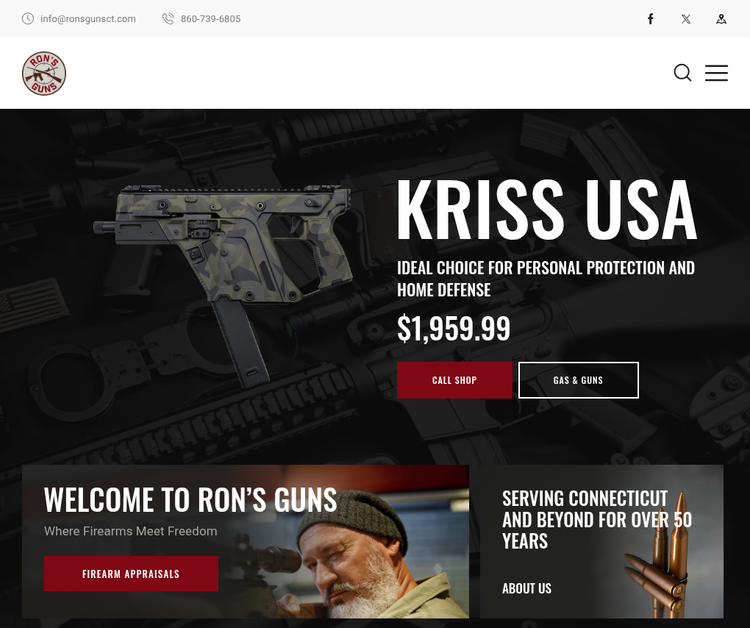Open the Serving Connecticut card heading

tap(597, 520)
